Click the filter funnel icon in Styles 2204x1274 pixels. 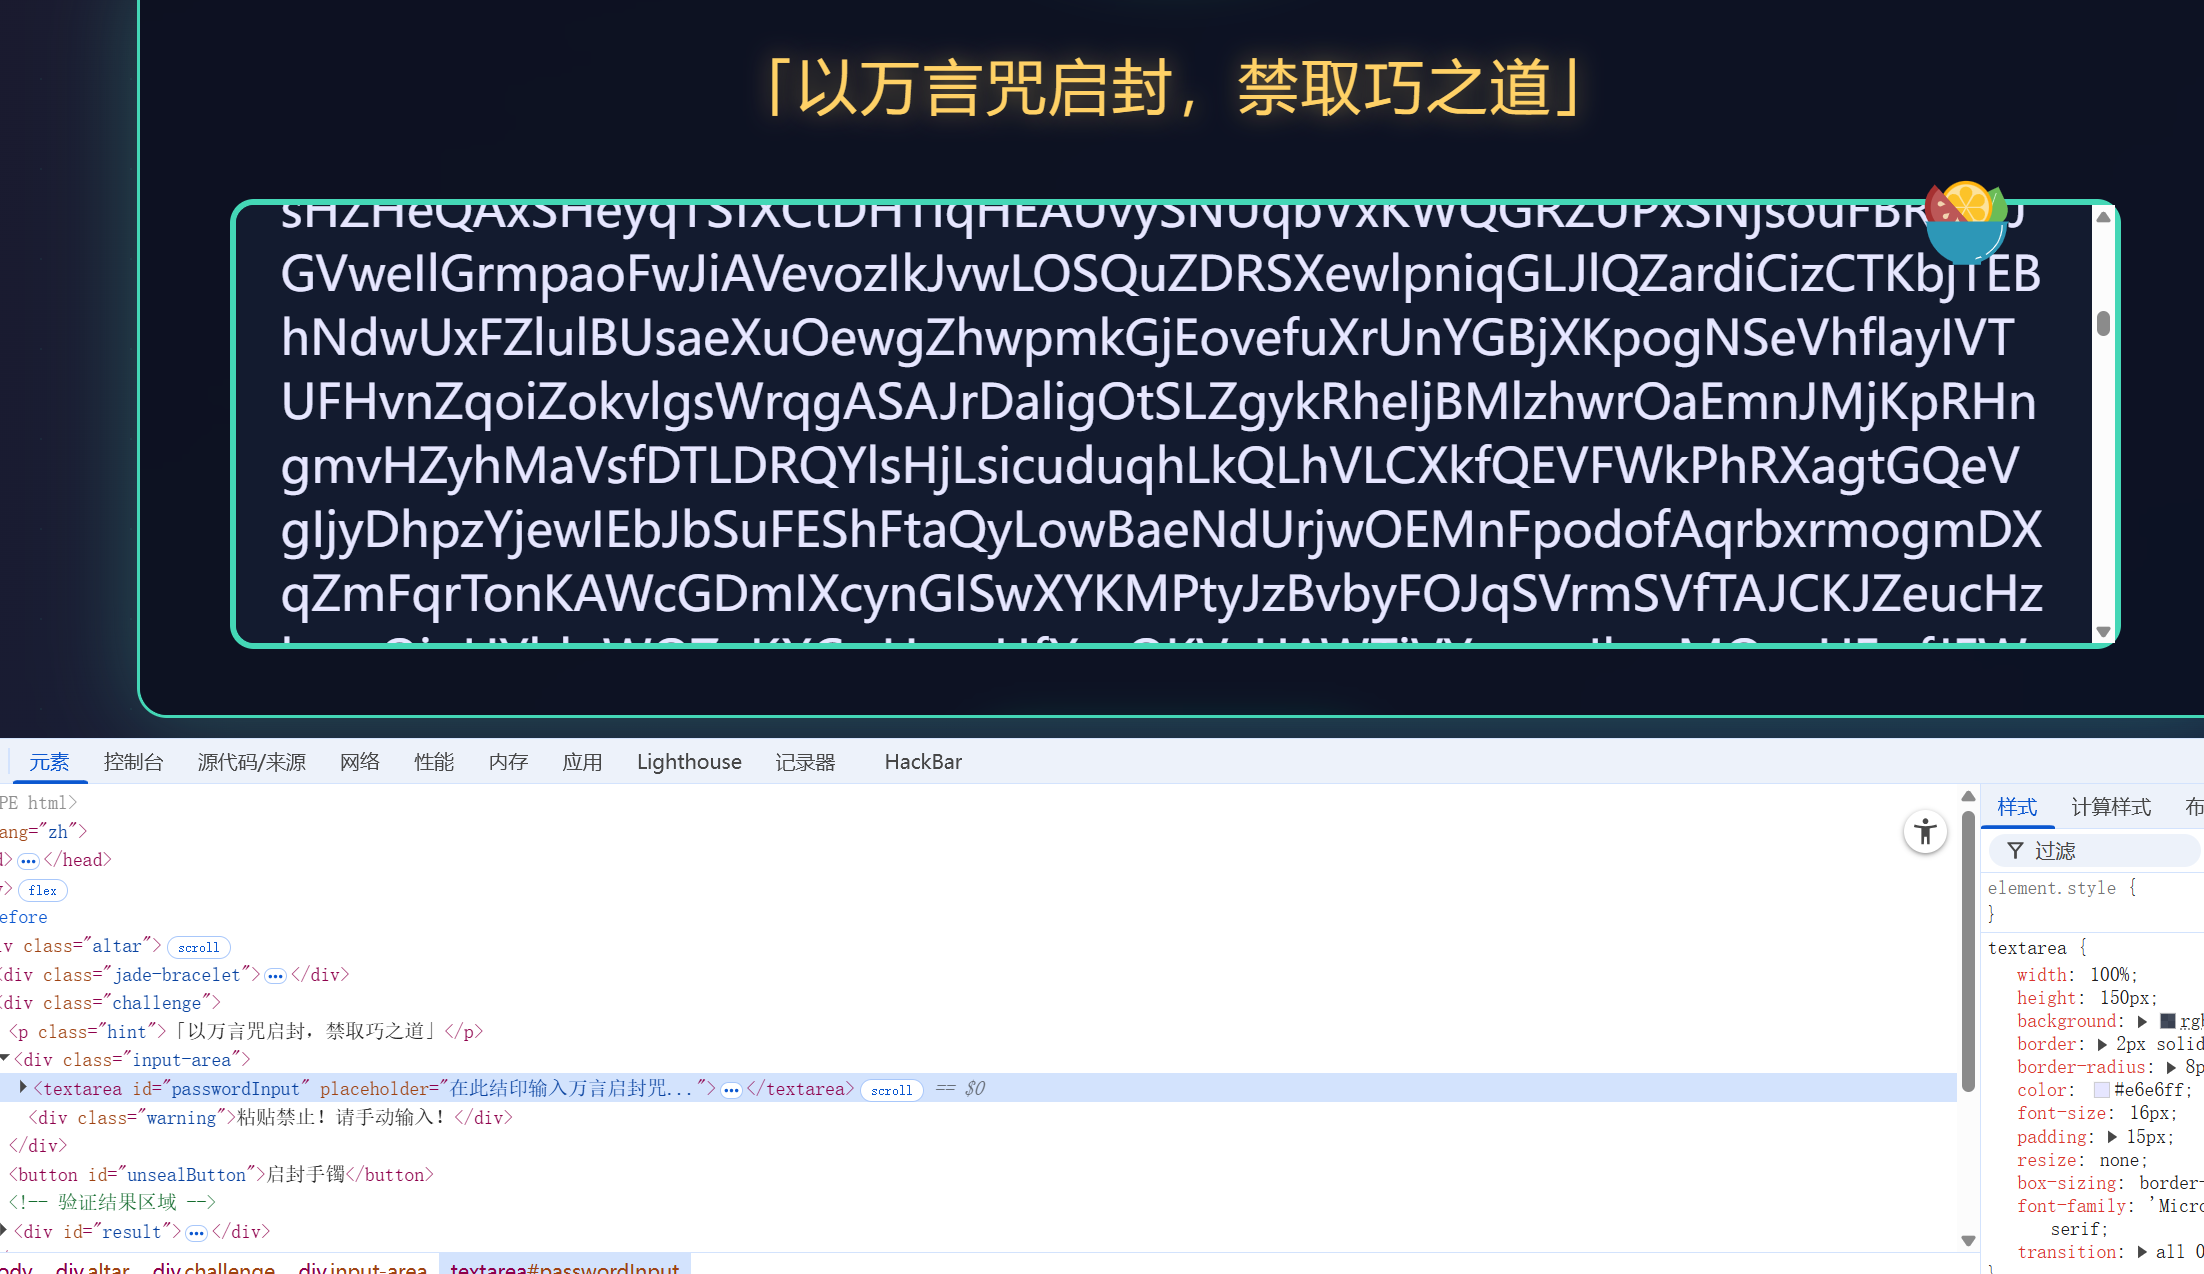(x=2015, y=851)
